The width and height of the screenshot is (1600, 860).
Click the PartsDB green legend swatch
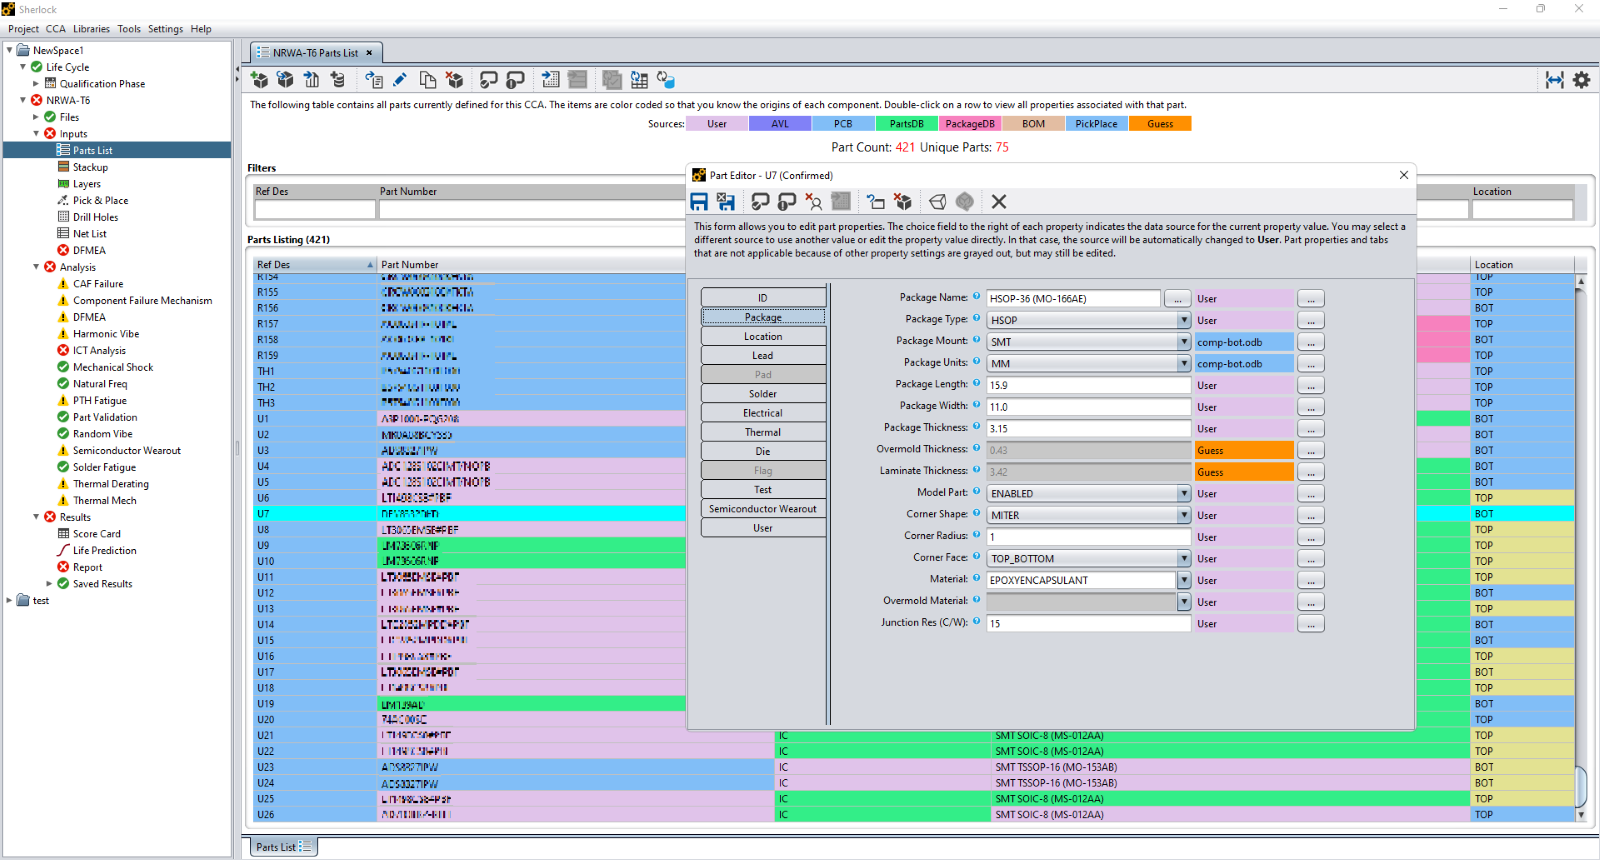click(x=907, y=124)
